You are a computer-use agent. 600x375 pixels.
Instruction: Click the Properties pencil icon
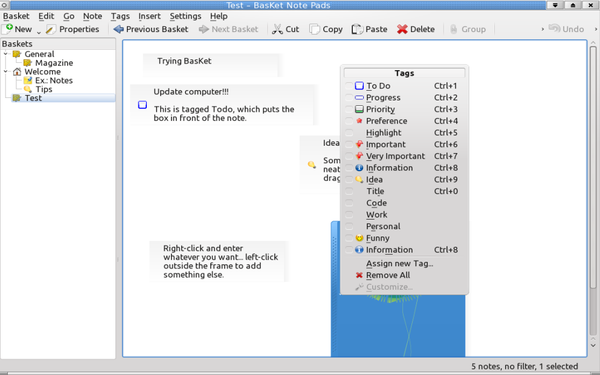coord(51,29)
